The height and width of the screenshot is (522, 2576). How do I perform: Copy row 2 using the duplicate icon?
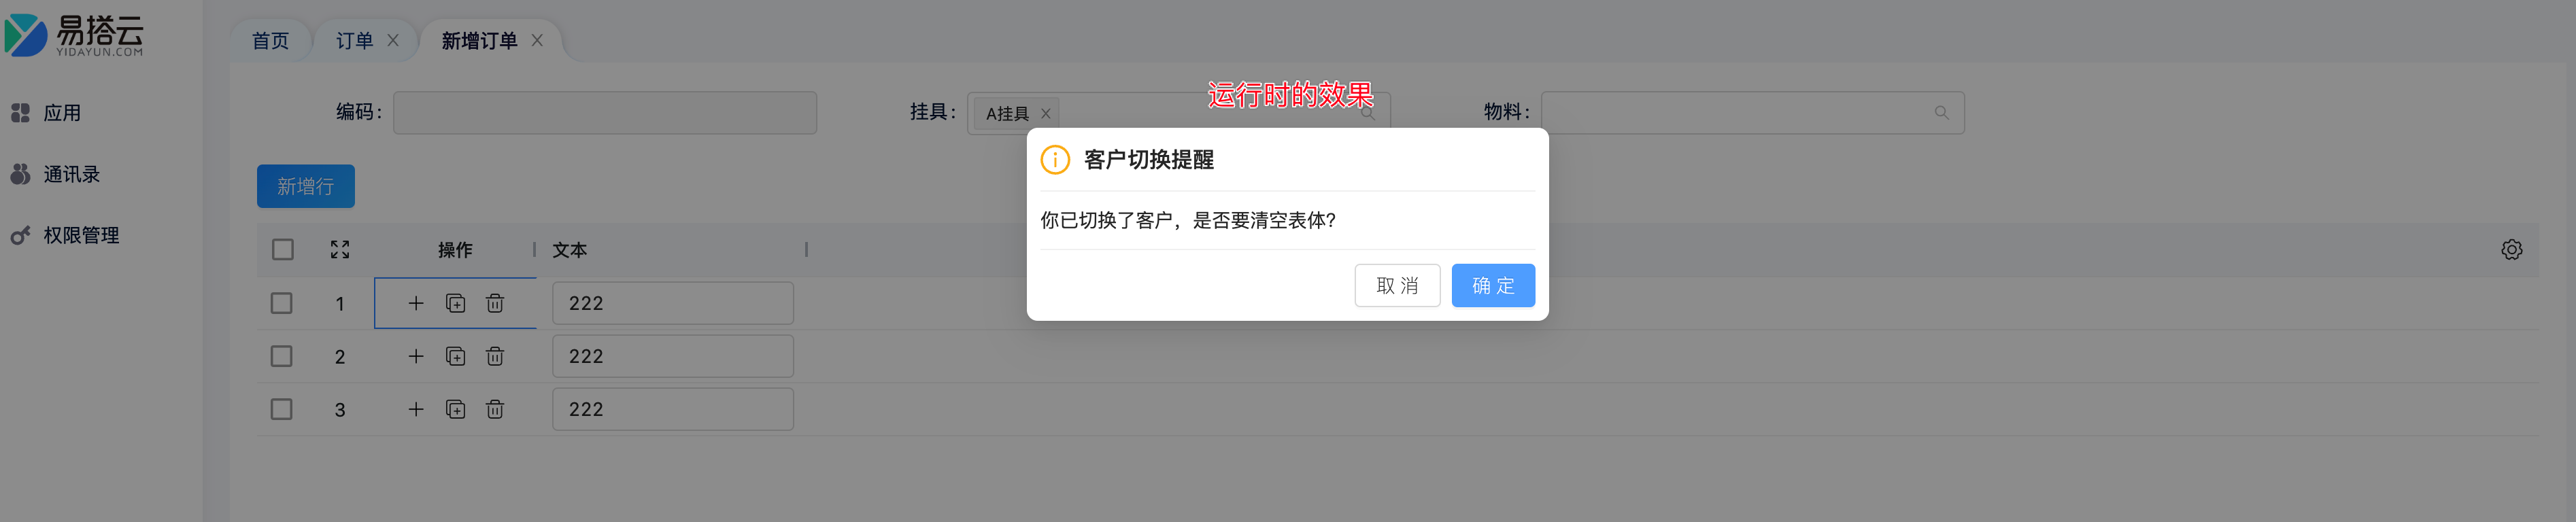(x=456, y=356)
